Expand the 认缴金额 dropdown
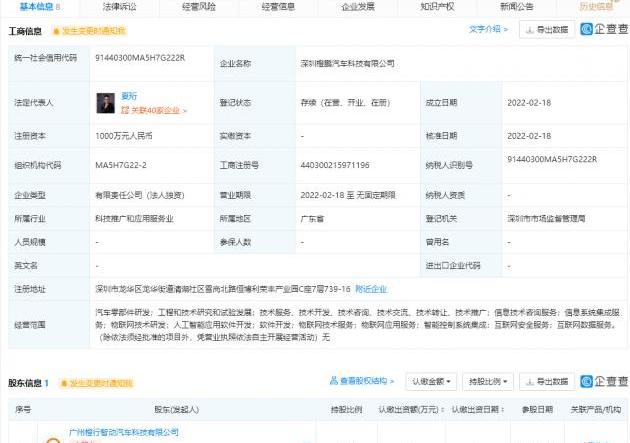Screen dimensions: 630x443 (x=431, y=381)
